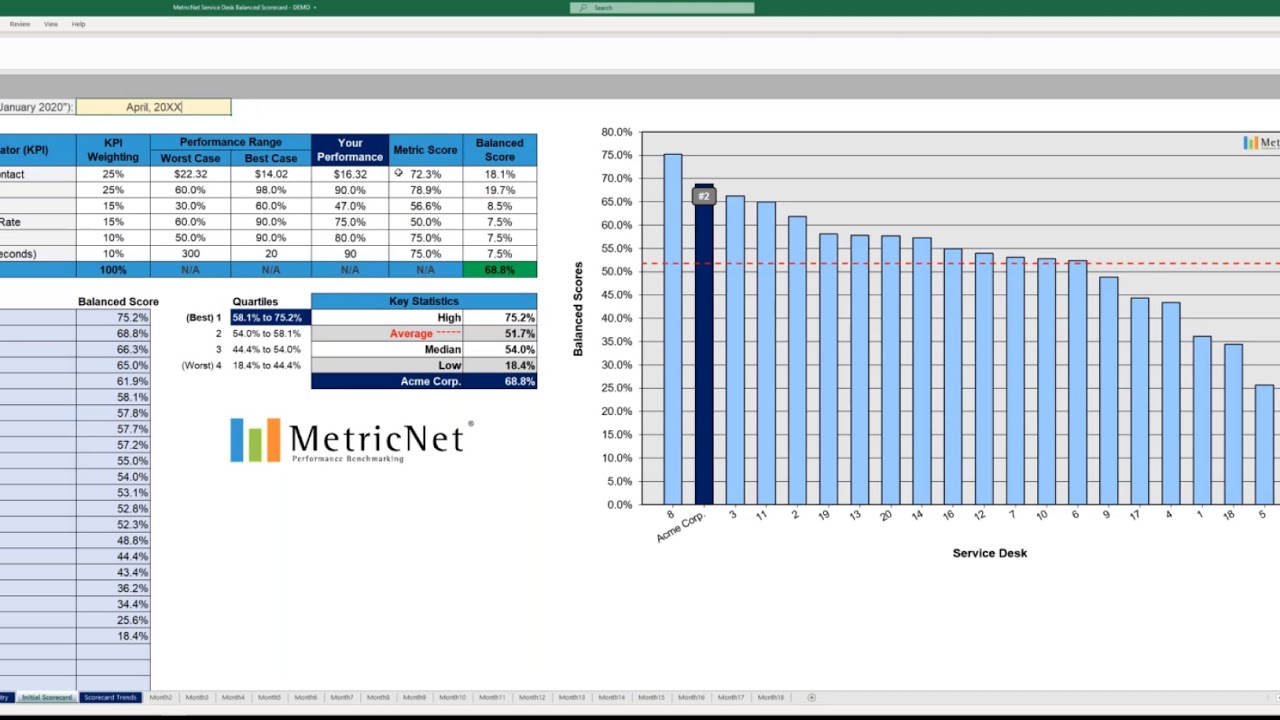
Task: Select the chart bar for Service Desk 11
Action: click(766, 353)
